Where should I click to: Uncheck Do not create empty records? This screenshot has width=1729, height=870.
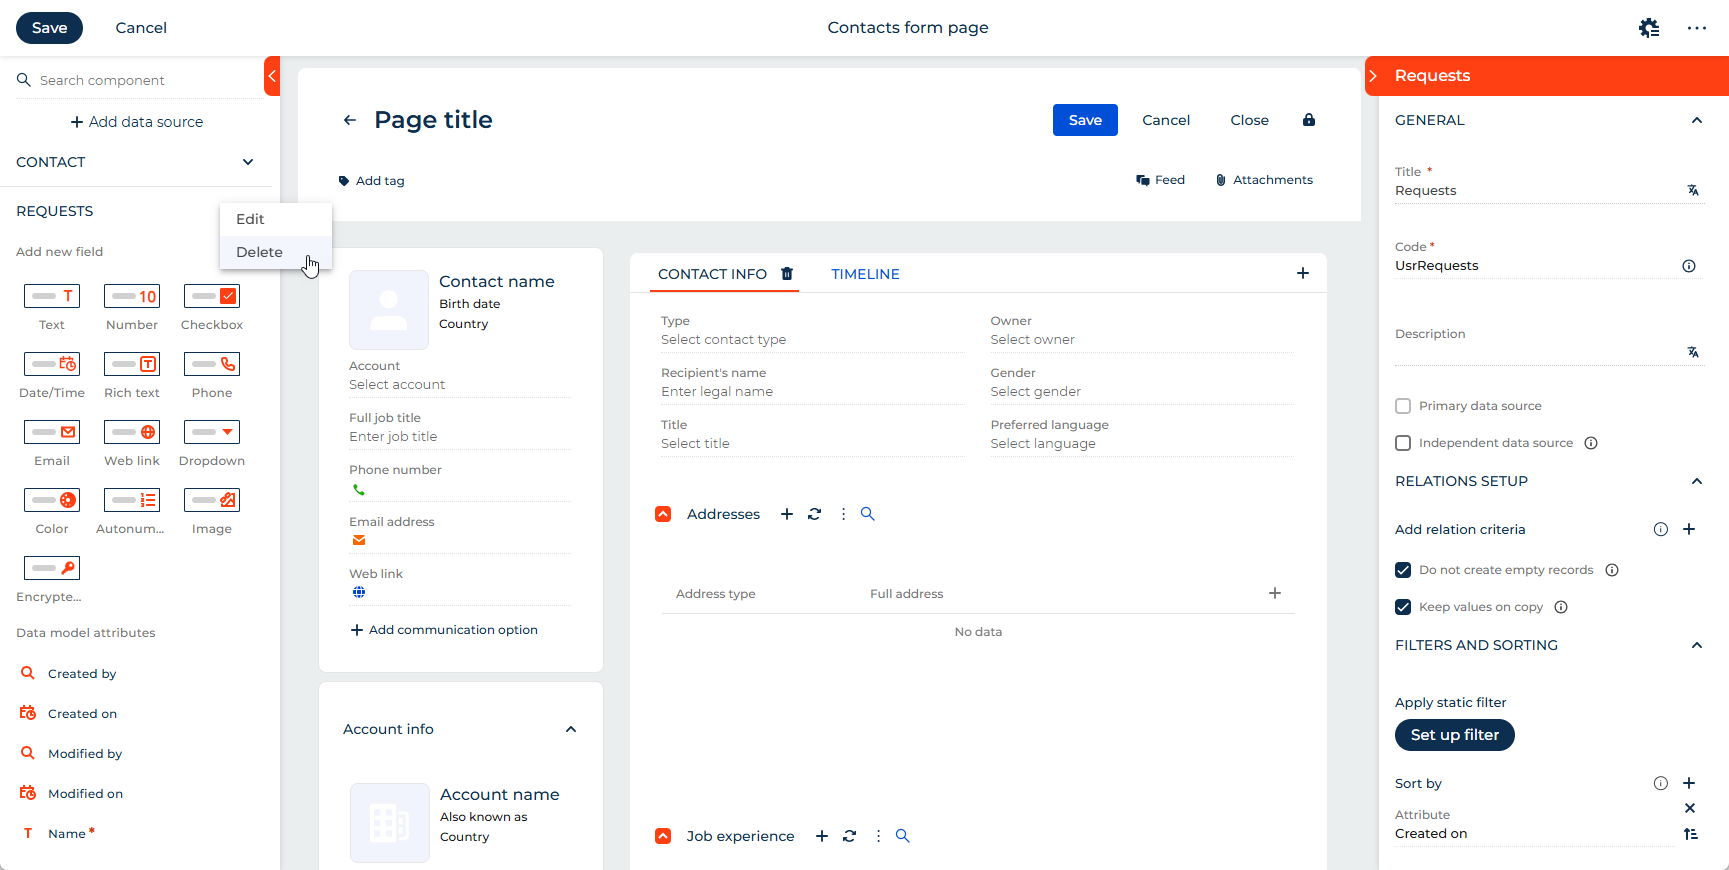[1403, 570]
